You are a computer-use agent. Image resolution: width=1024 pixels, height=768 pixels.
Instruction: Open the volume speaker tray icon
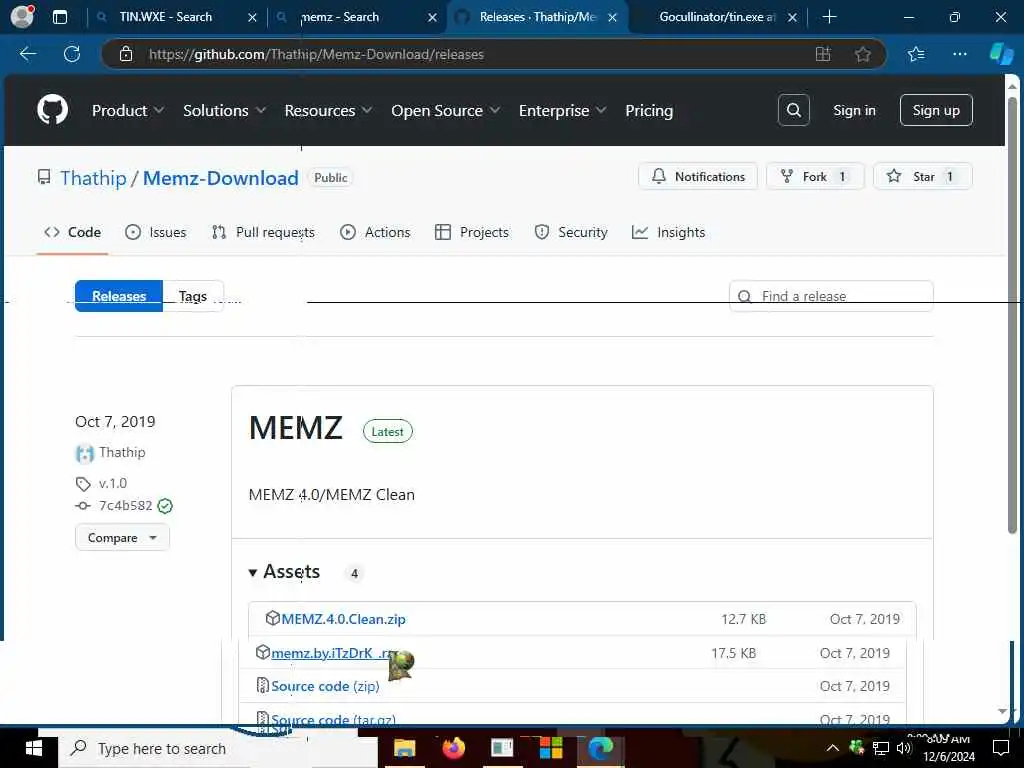tap(904, 748)
